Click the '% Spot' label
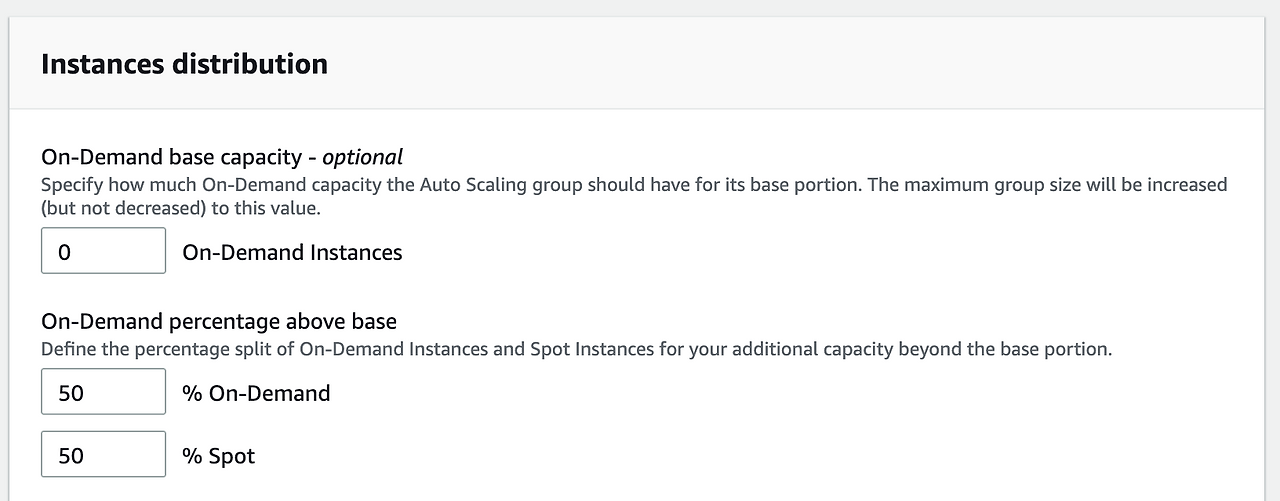Image resolution: width=1280 pixels, height=501 pixels. pyautogui.click(x=218, y=457)
